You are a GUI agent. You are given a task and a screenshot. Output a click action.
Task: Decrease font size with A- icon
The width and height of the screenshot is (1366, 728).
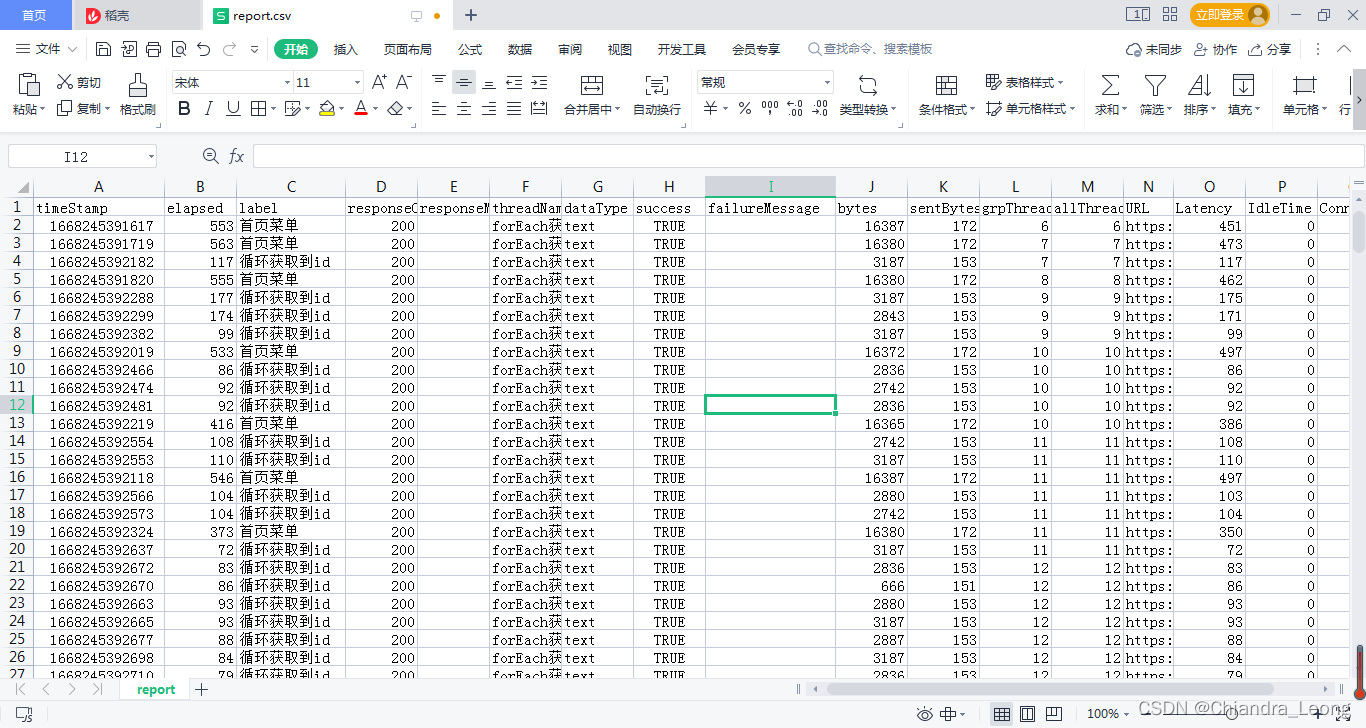click(x=403, y=82)
